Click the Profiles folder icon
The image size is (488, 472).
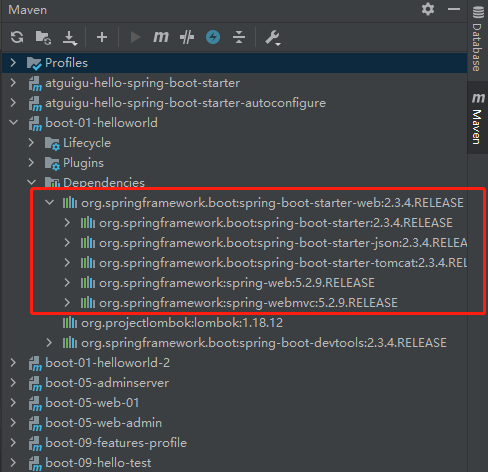coord(34,63)
